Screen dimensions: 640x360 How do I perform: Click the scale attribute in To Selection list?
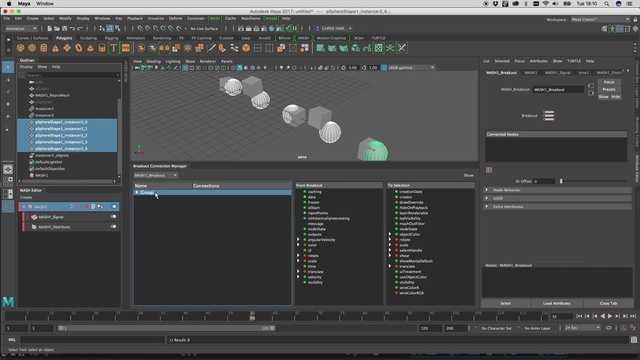[x=404, y=245]
